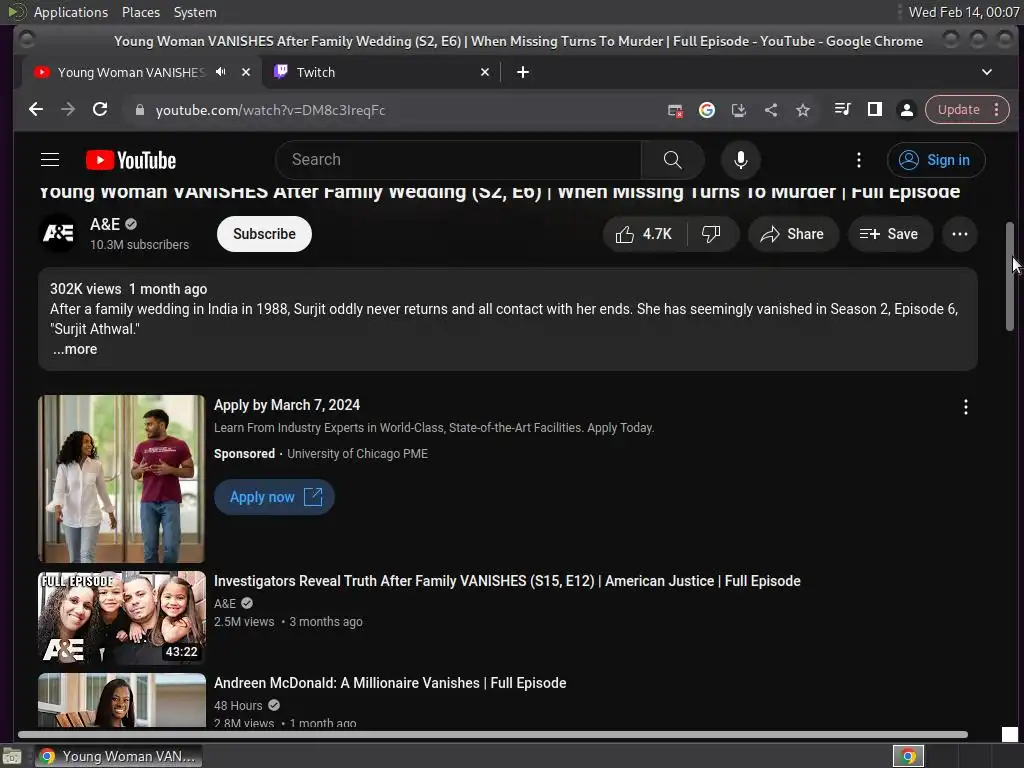
Task: Close the Twitch tab
Action: click(485, 72)
